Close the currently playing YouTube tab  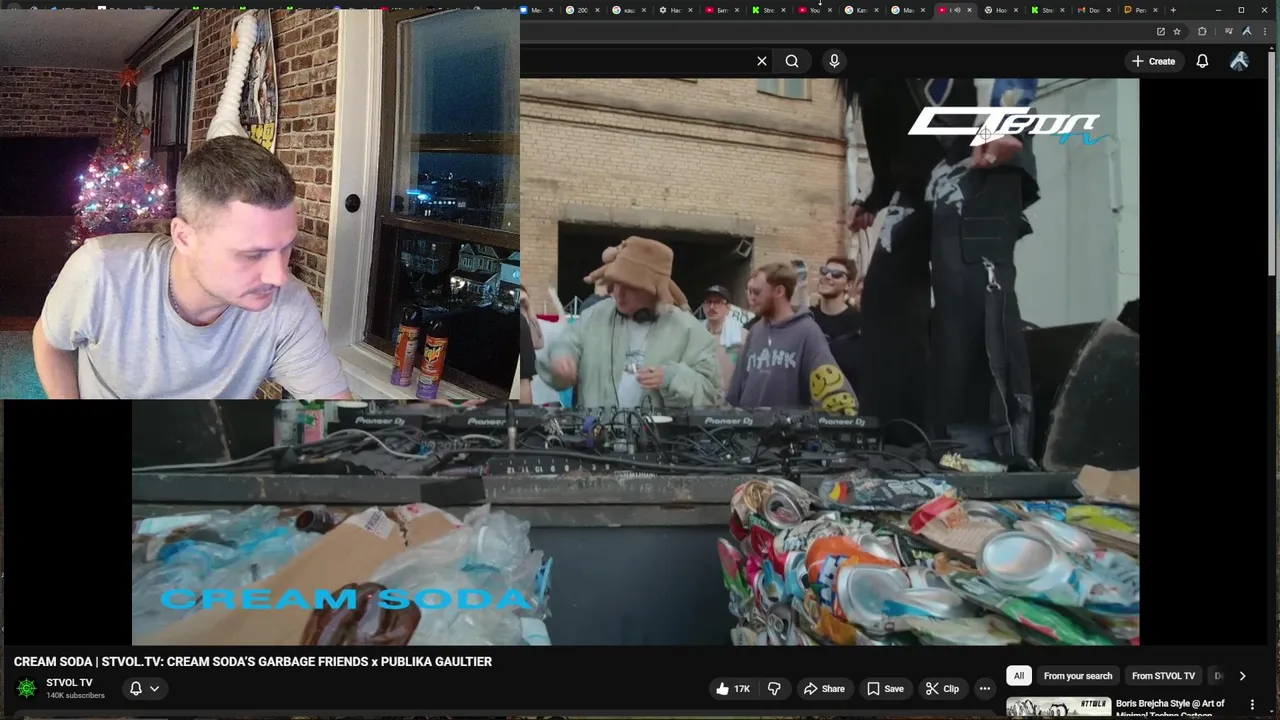pos(969,10)
